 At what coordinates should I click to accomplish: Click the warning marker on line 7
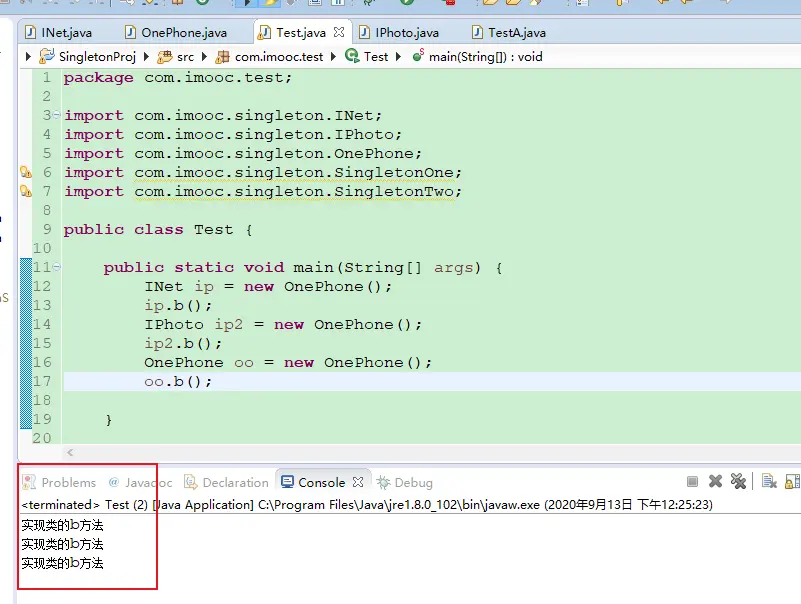click(x=26, y=192)
